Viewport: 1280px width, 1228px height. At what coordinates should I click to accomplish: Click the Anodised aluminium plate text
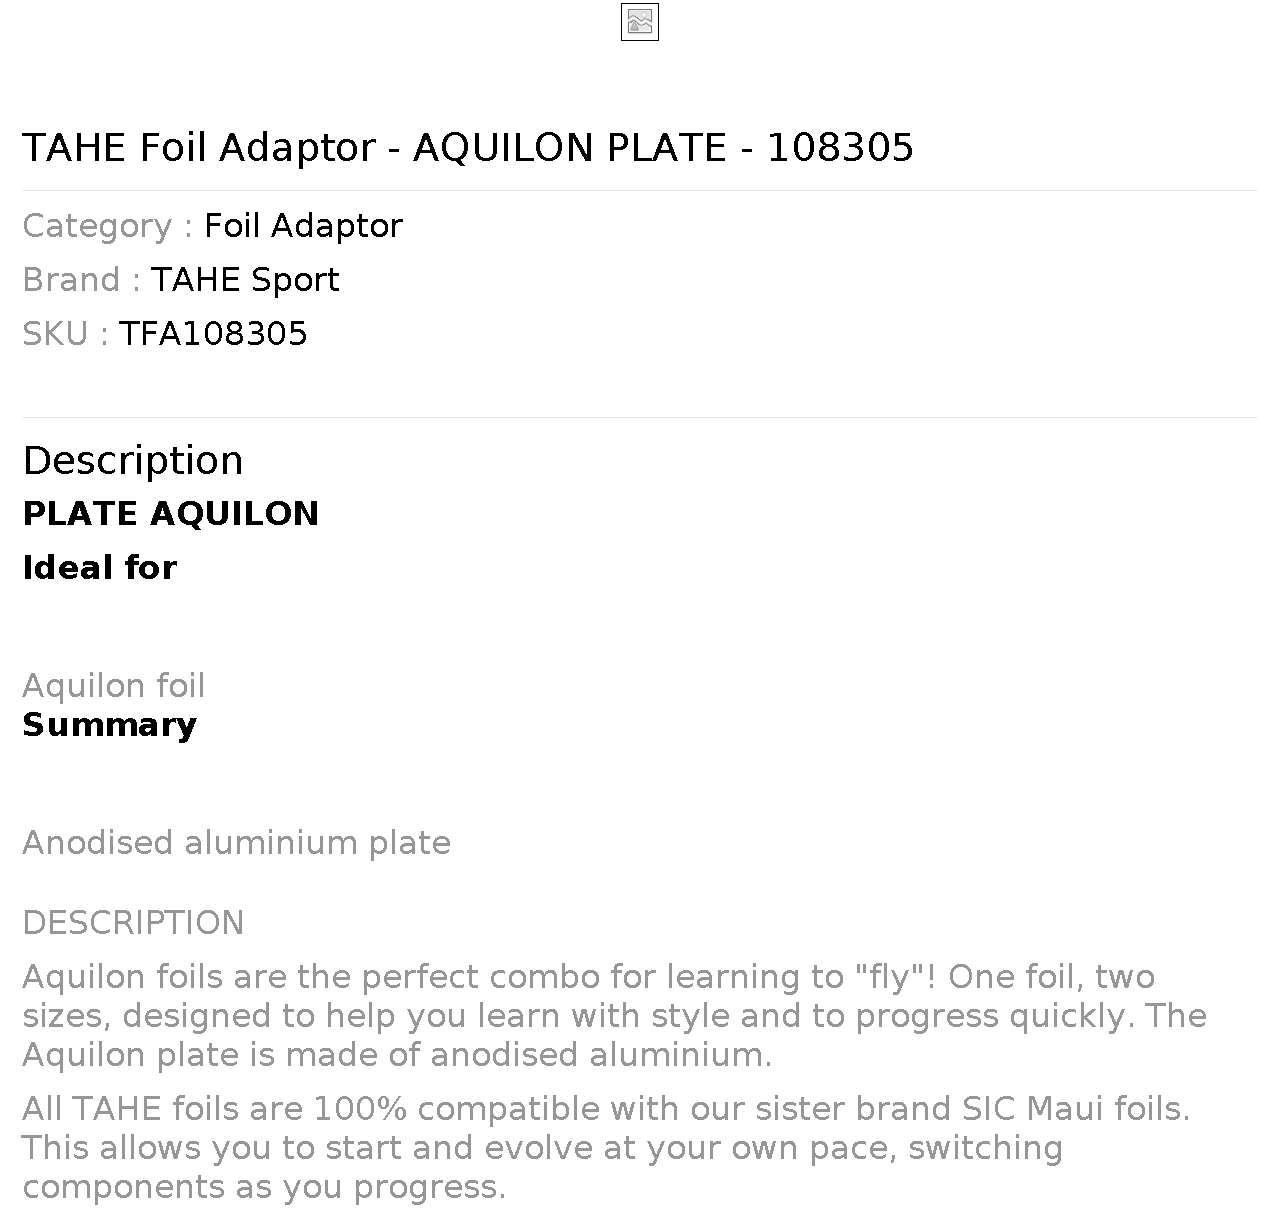pos(237,843)
